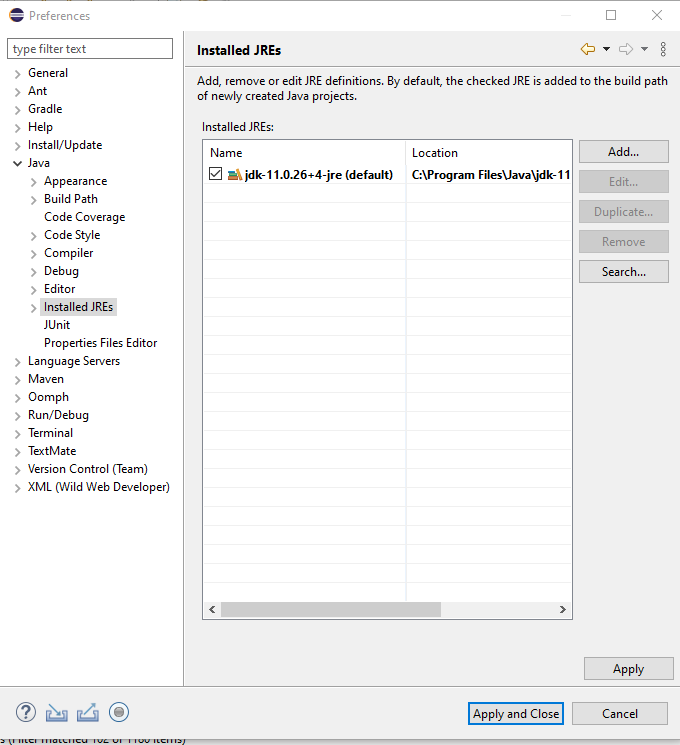This screenshot has height=745, width=680.
Task: Click the Export preferences icon
Action: point(88,712)
